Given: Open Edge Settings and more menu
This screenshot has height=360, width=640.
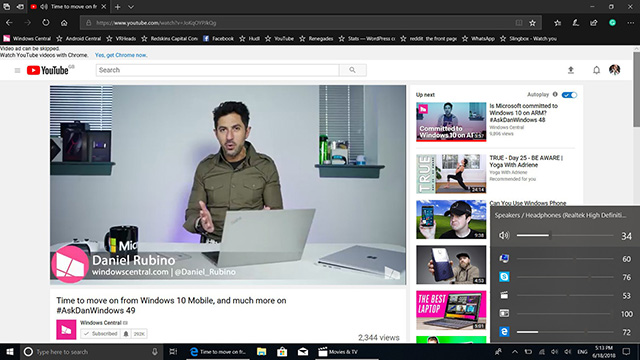Looking at the screenshot, I should (631, 23).
